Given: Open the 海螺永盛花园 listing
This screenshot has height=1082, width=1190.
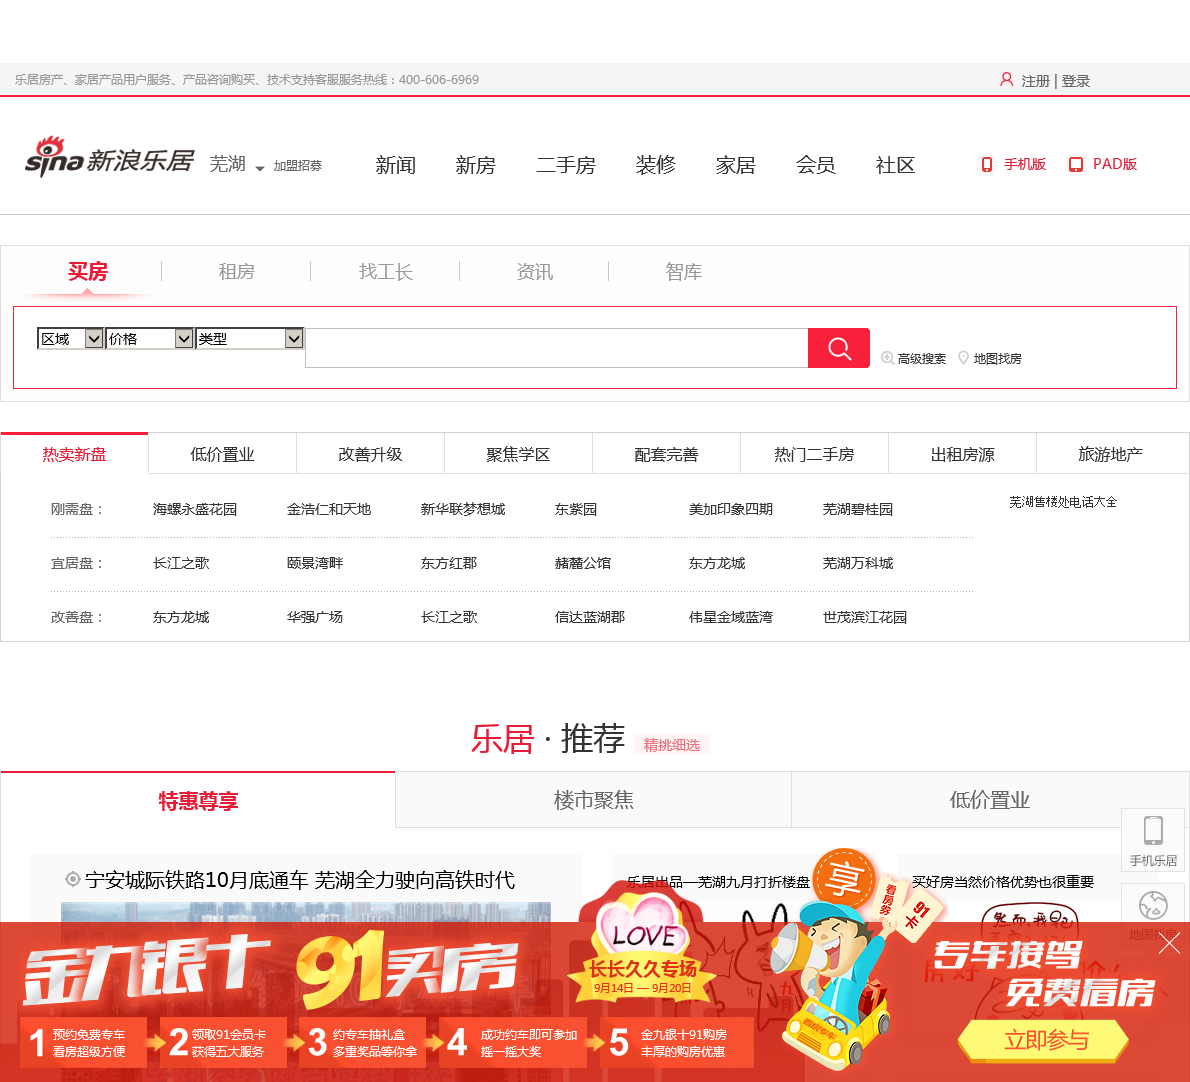Looking at the screenshot, I should 195,509.
